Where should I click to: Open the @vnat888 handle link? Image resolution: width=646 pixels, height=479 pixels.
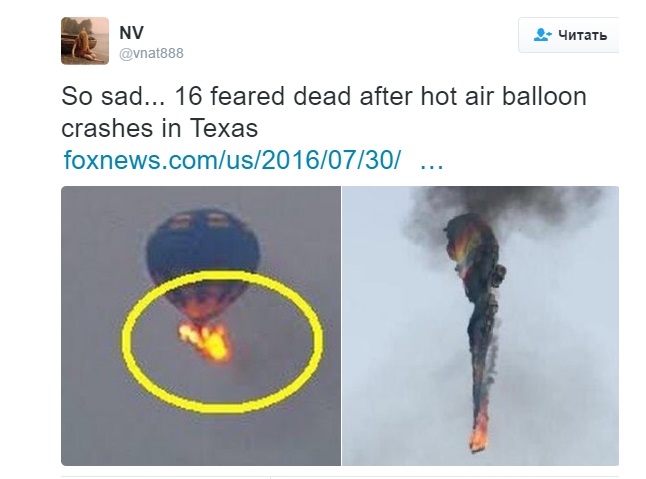[x=151, y=53]
